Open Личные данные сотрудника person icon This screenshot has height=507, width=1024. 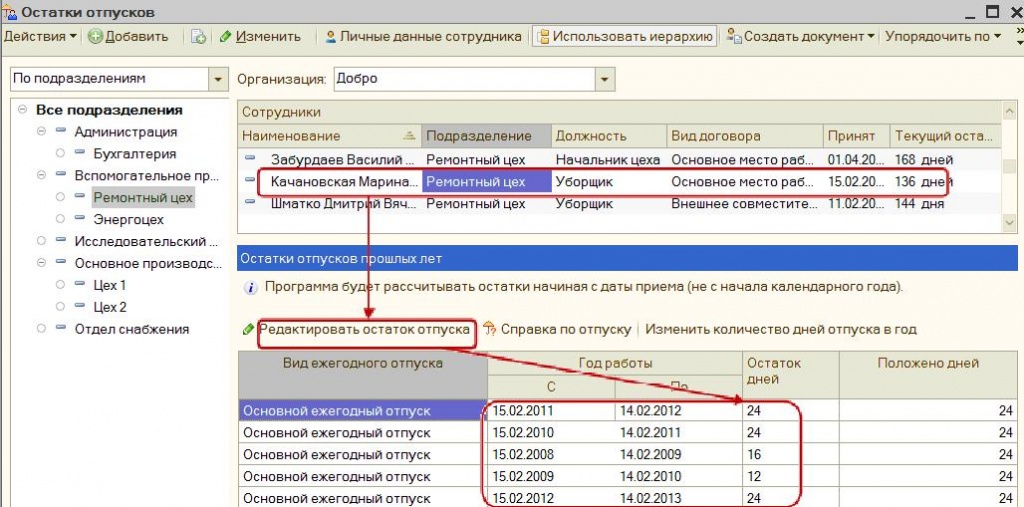click(x=330, y=37)
